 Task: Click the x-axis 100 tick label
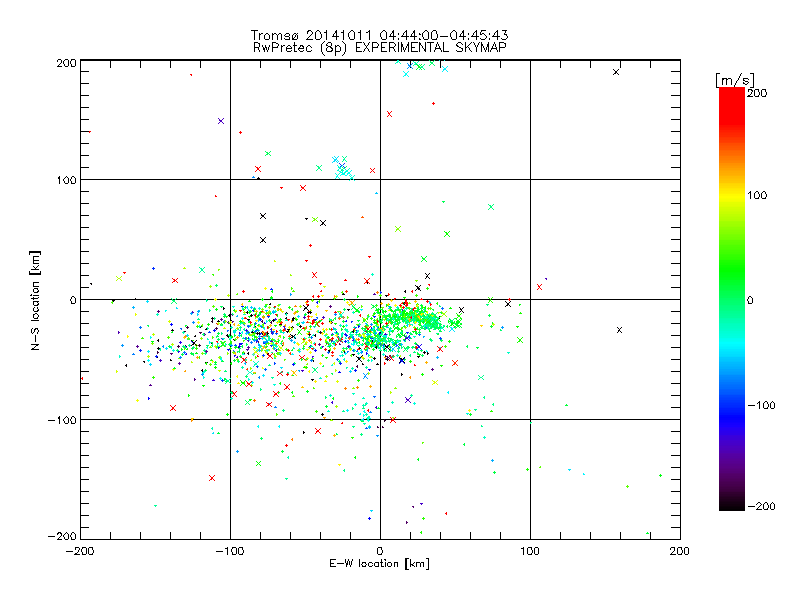tap(529, 550)
